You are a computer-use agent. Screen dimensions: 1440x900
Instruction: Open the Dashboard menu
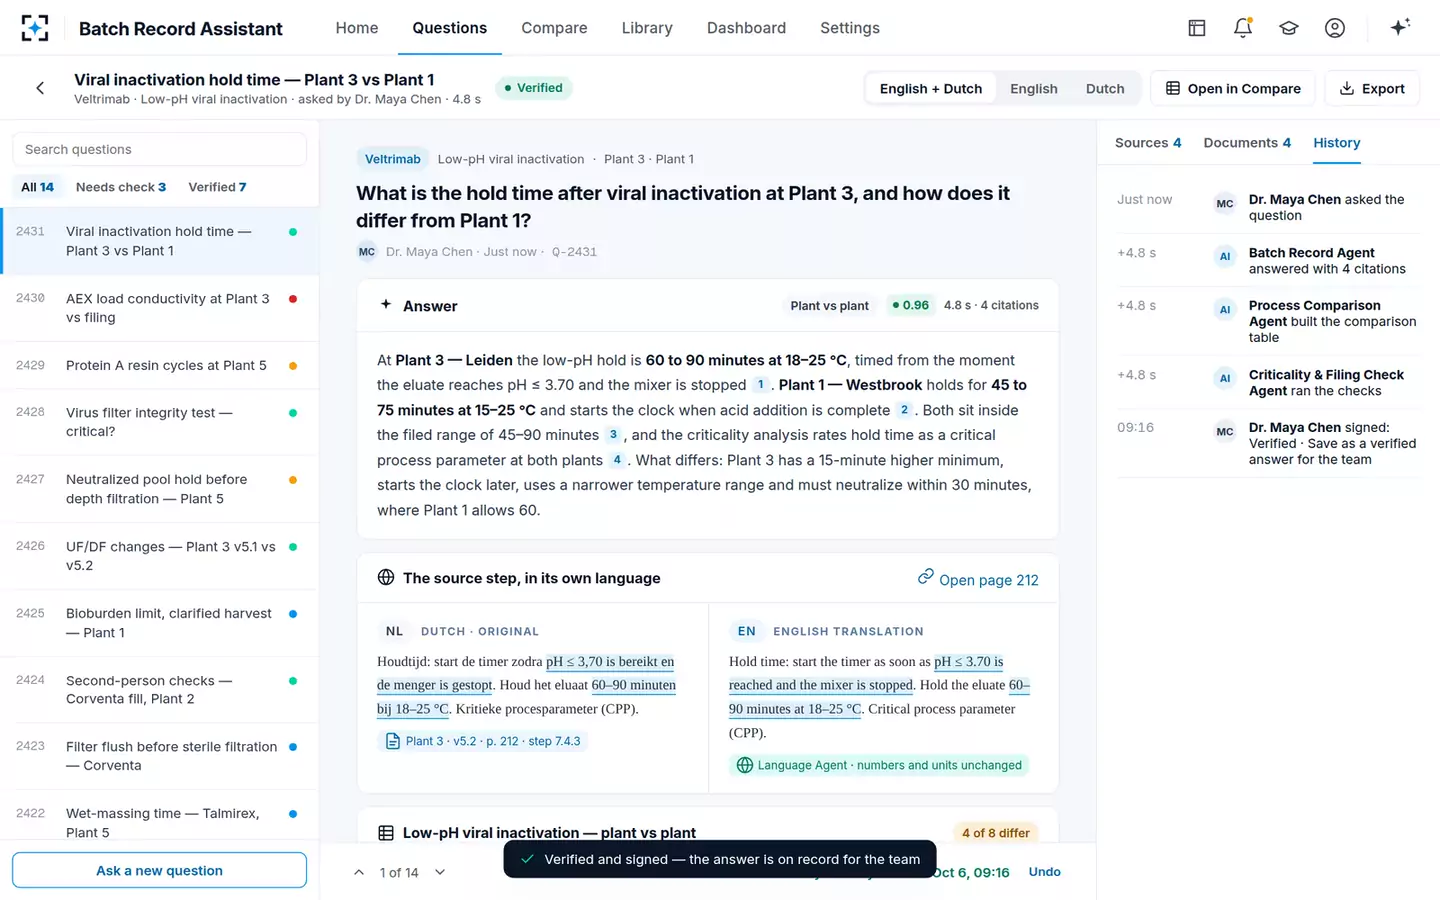(x=746, y=28)
